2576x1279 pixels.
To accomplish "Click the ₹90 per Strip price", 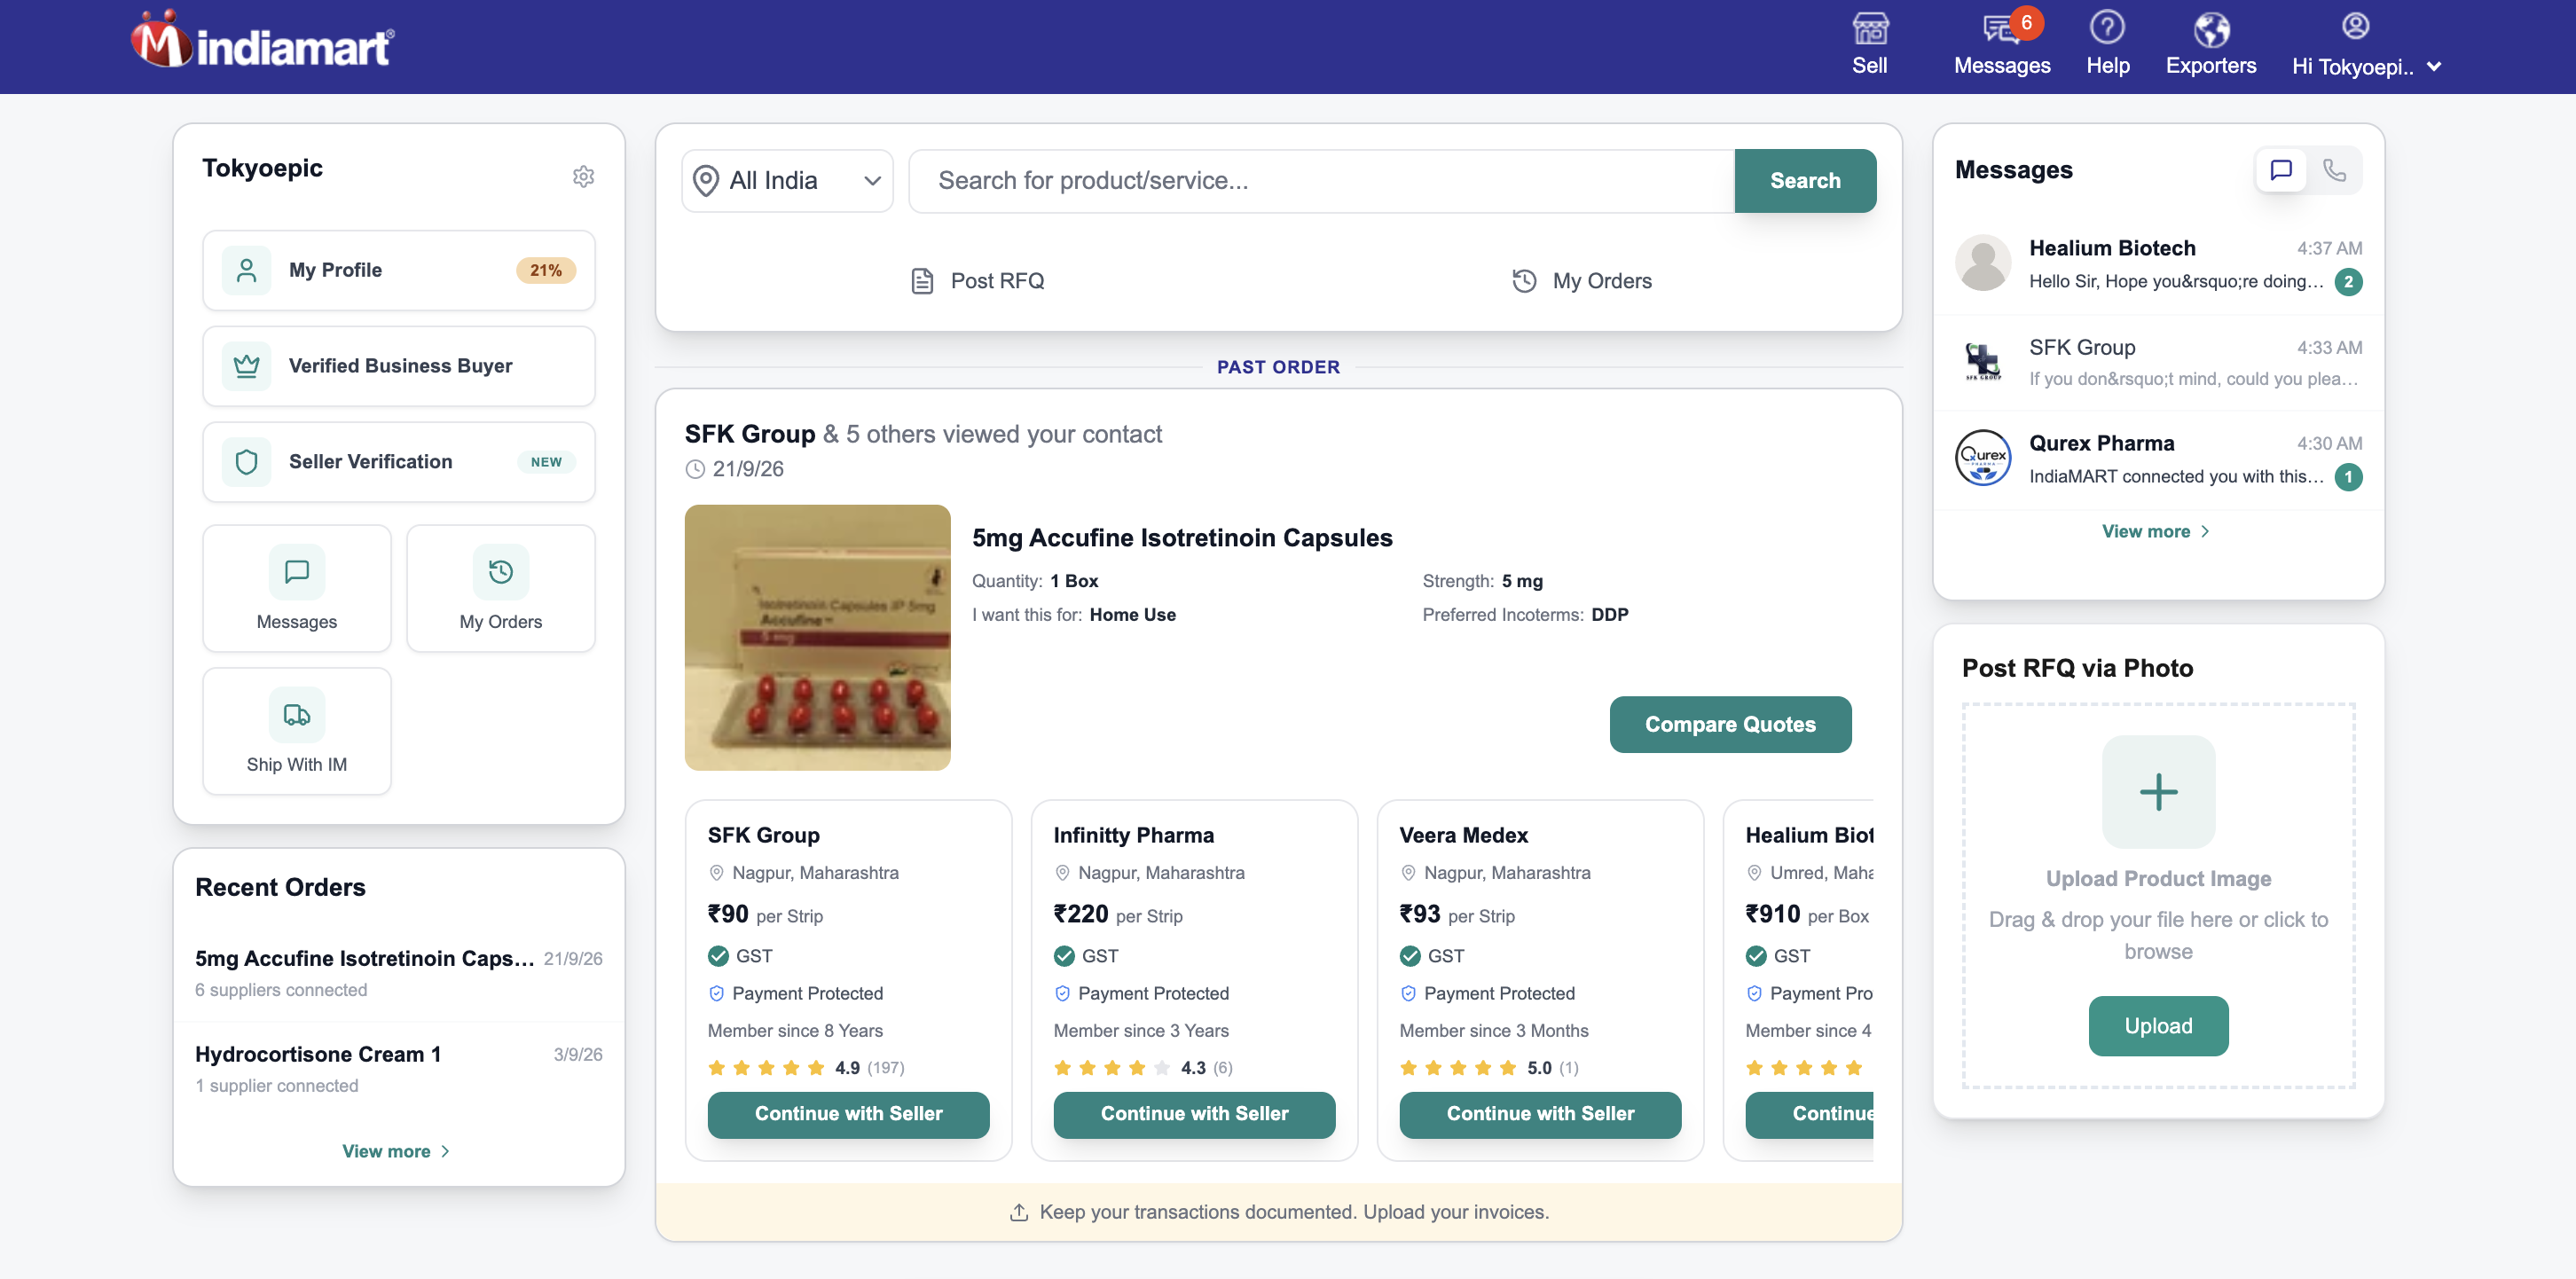I will (x=765, y=915).
